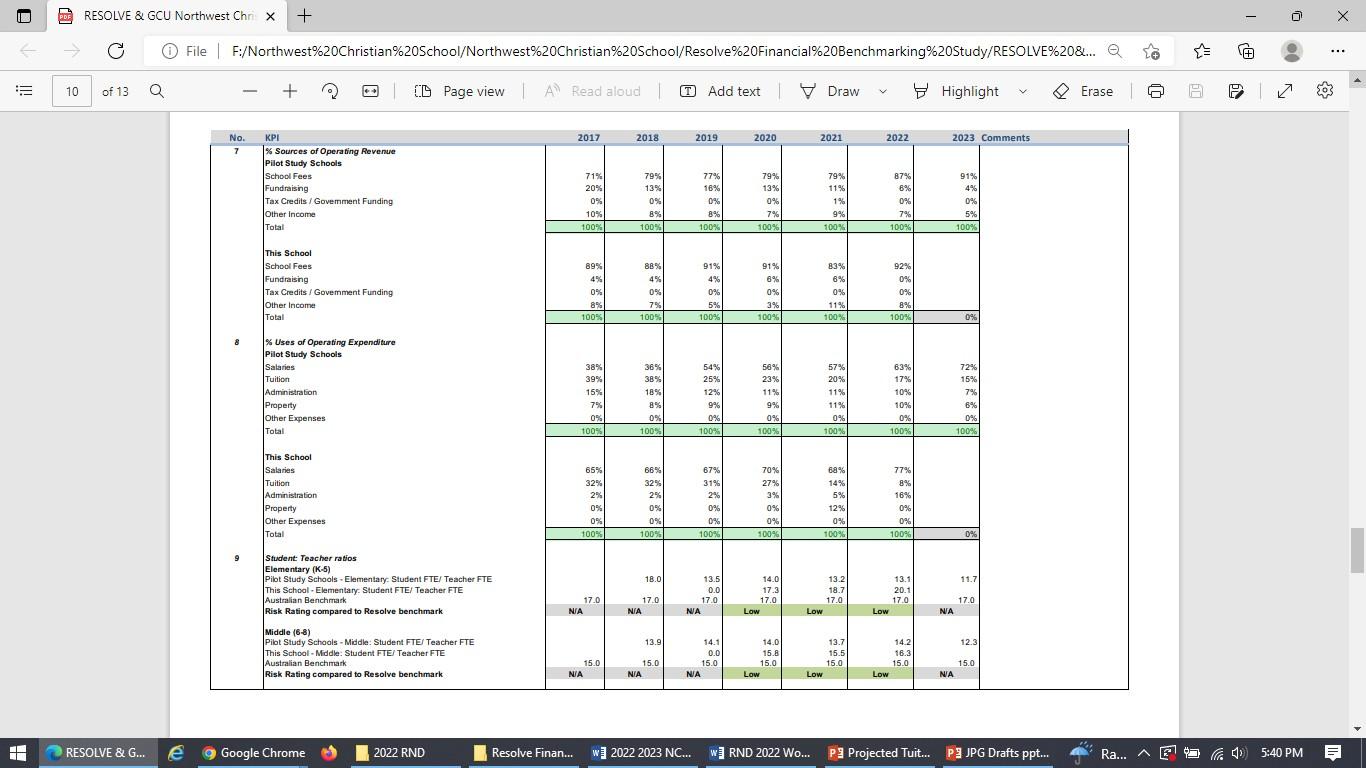Activate the Highlight tool
Screen dimensions: 1366x768
956,91
